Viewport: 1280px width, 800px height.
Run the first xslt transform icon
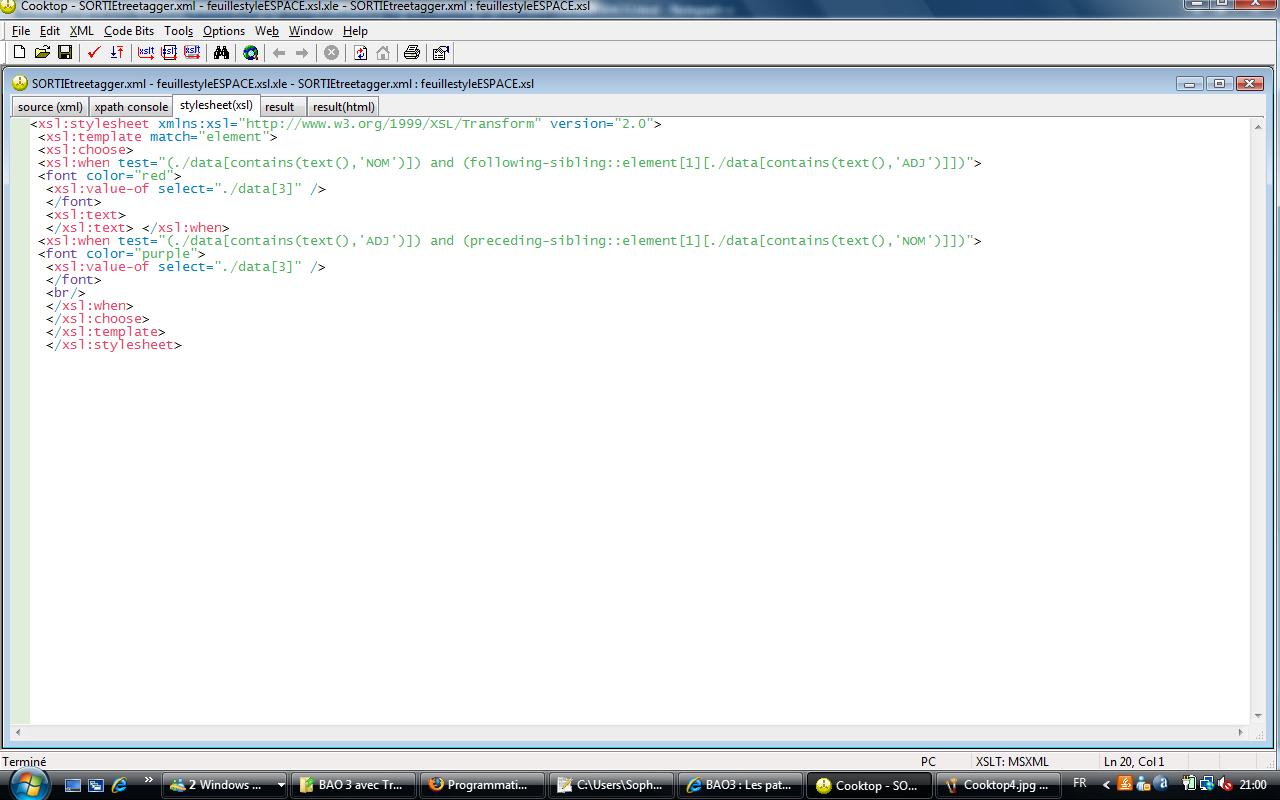coord(146,52)
